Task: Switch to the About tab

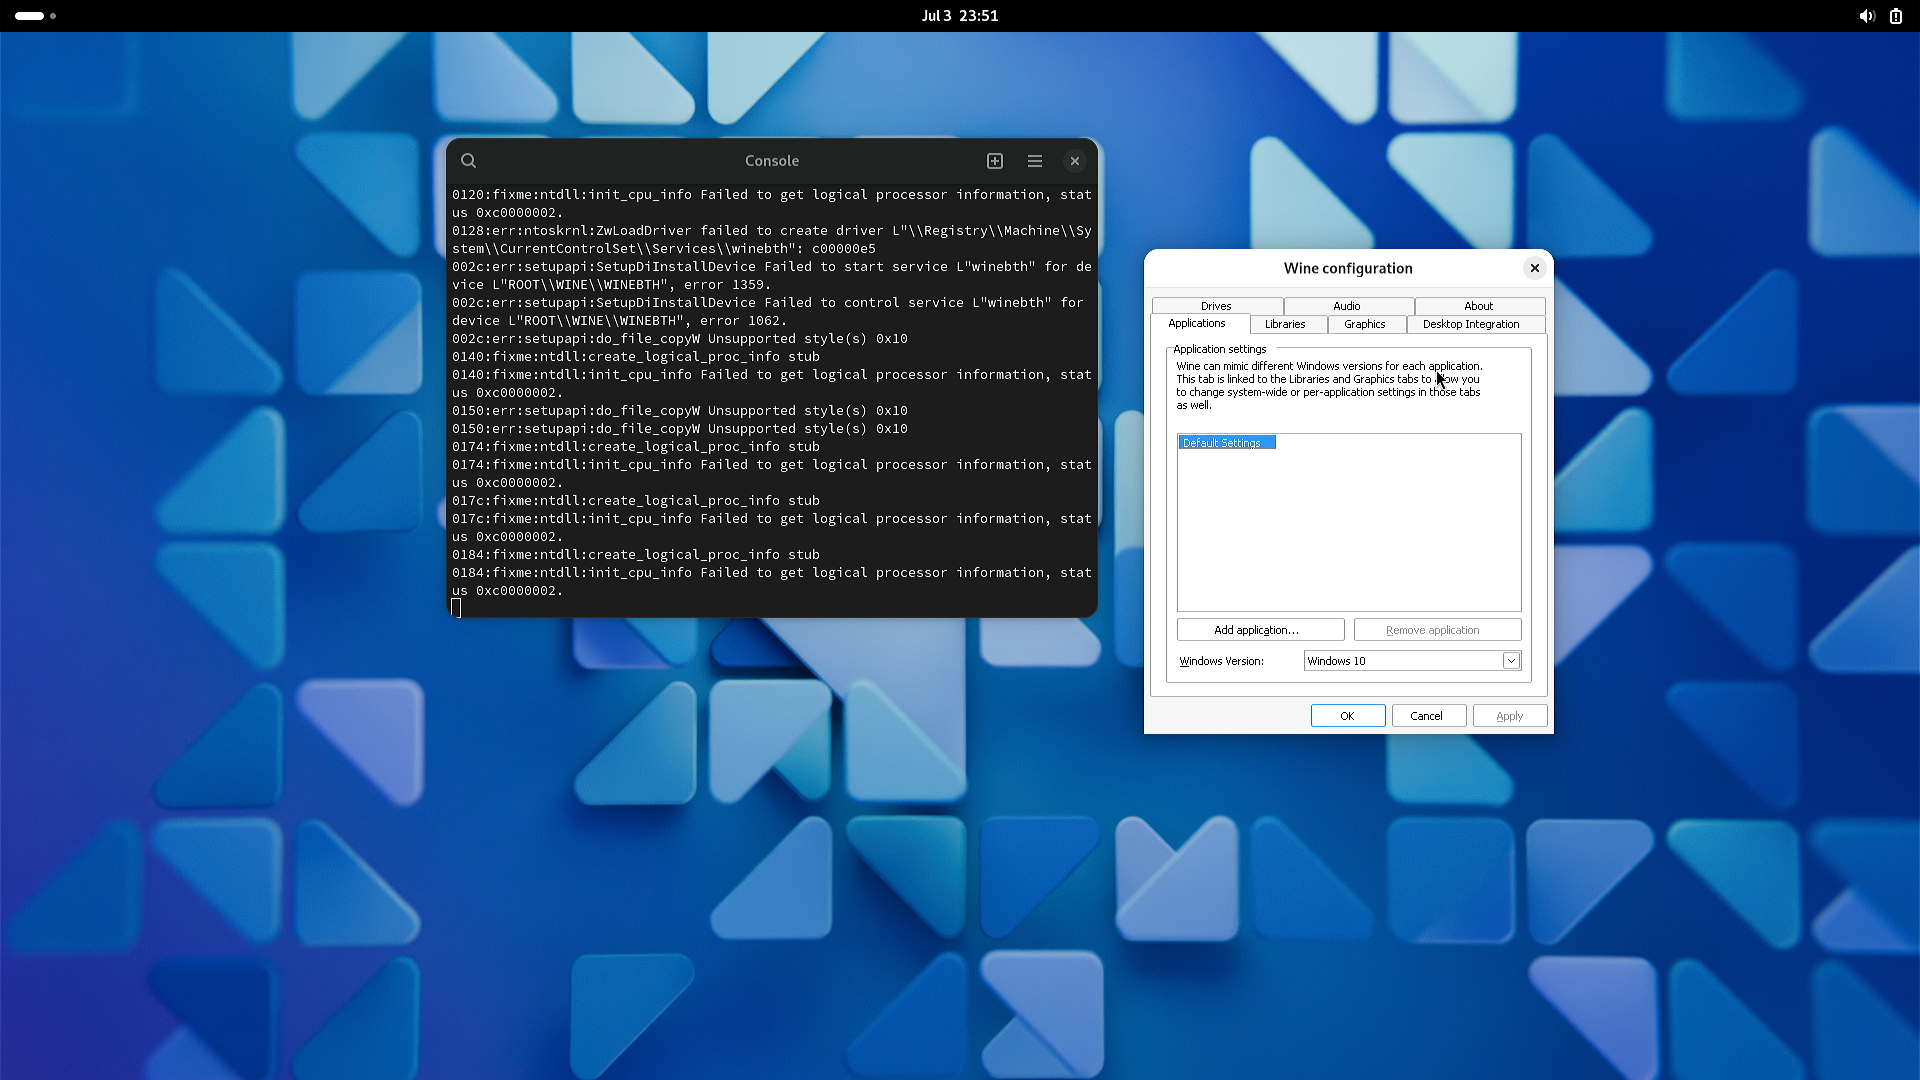Action: (1480, 306)
